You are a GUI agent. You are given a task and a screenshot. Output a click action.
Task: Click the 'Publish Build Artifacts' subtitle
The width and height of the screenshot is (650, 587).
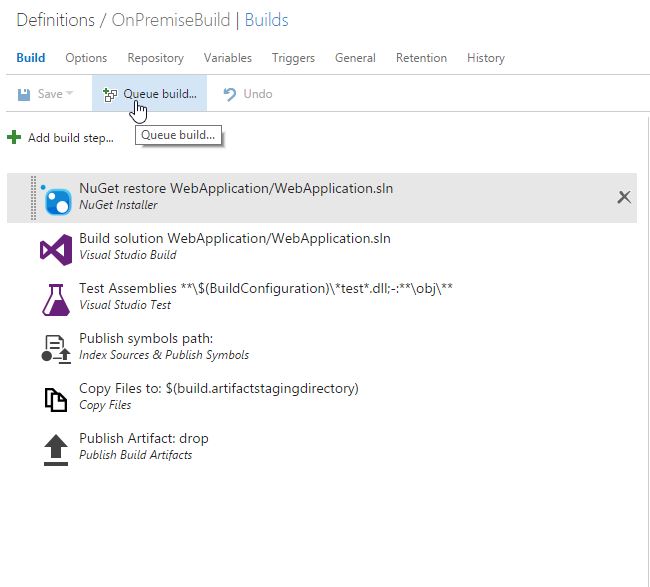pyautogui.click(x=136, y=455)
